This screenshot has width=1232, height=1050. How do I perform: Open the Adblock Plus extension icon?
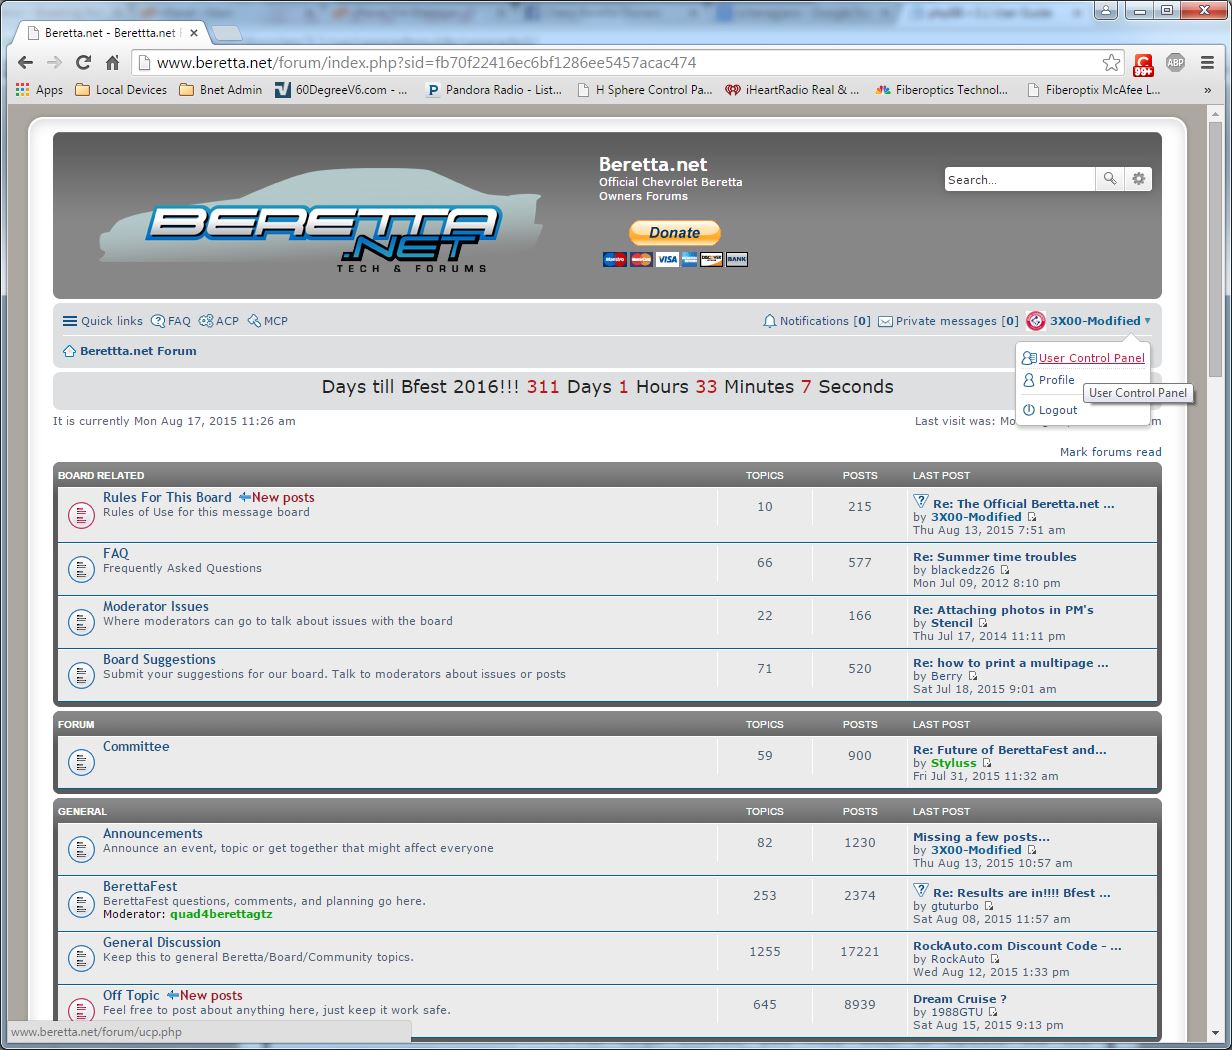[x=1175, y=62]
